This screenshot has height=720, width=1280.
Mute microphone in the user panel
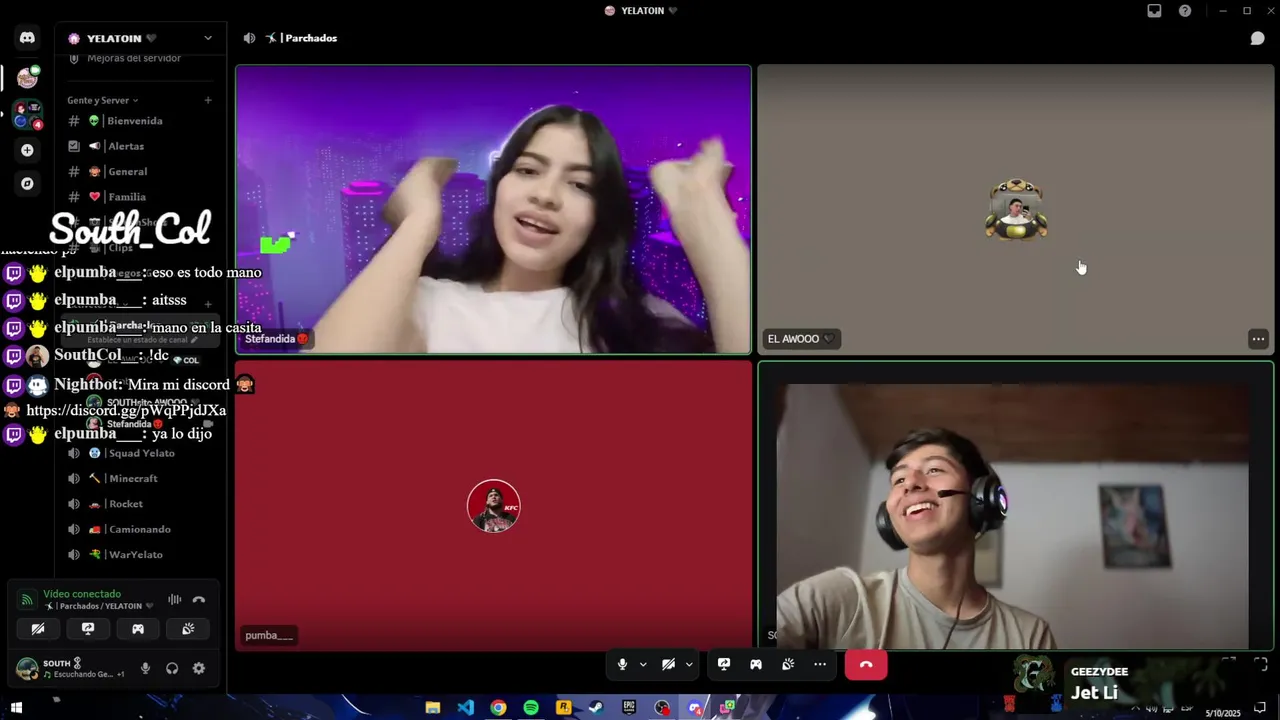(x=145, y=668)
